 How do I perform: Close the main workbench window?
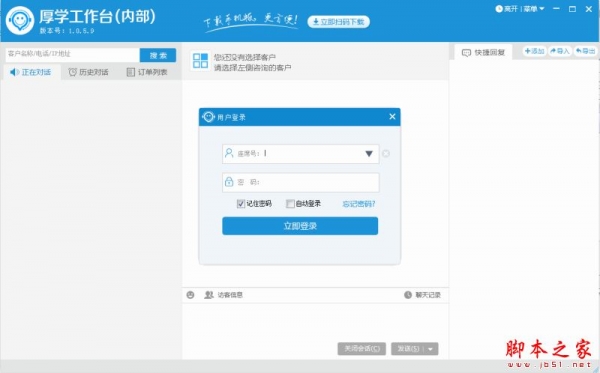(589, 9)
